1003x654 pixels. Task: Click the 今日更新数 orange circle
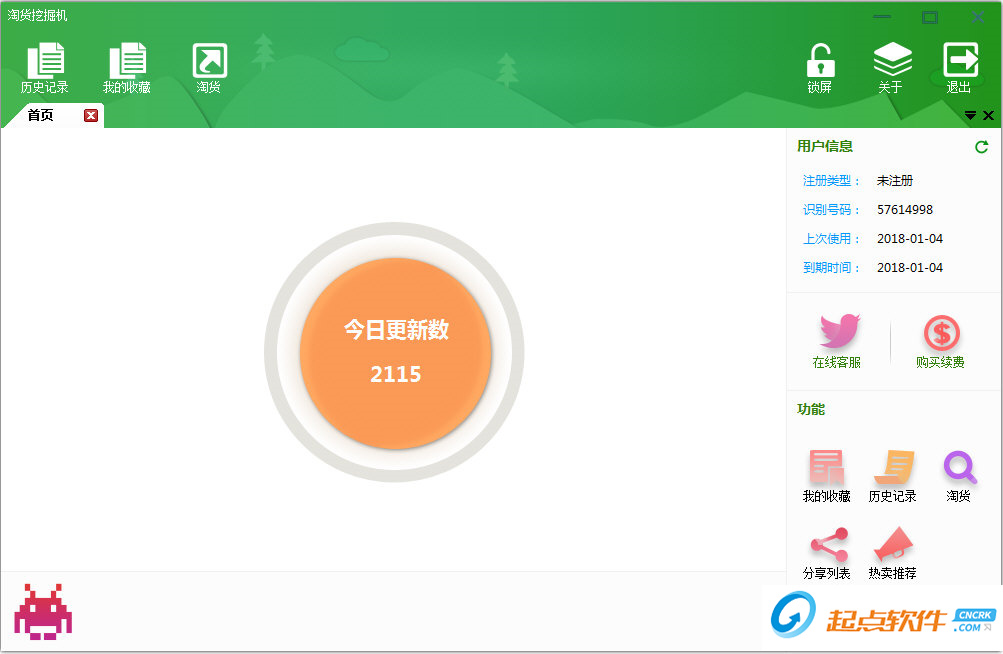pyautogui.click(x=395, y=352)
